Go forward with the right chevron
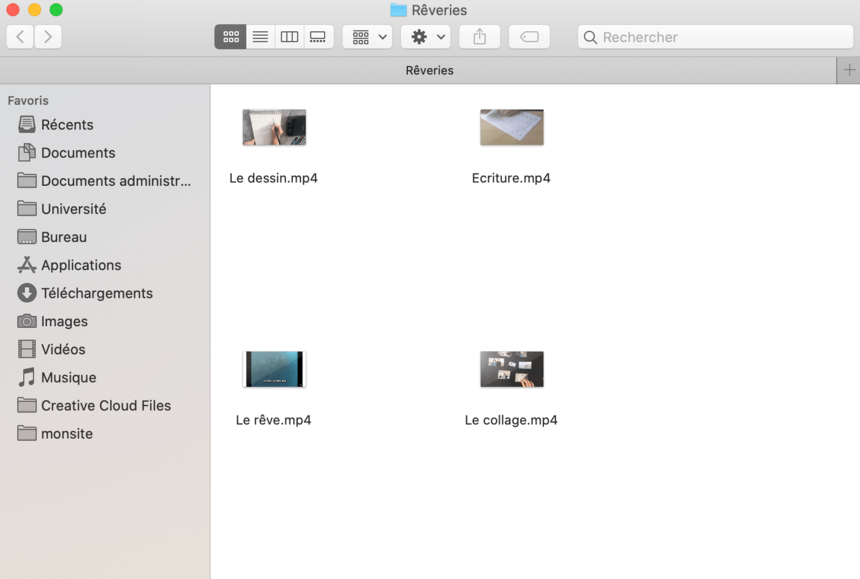Viewport: 860px width, 579px height. click(x=47, y=37)
